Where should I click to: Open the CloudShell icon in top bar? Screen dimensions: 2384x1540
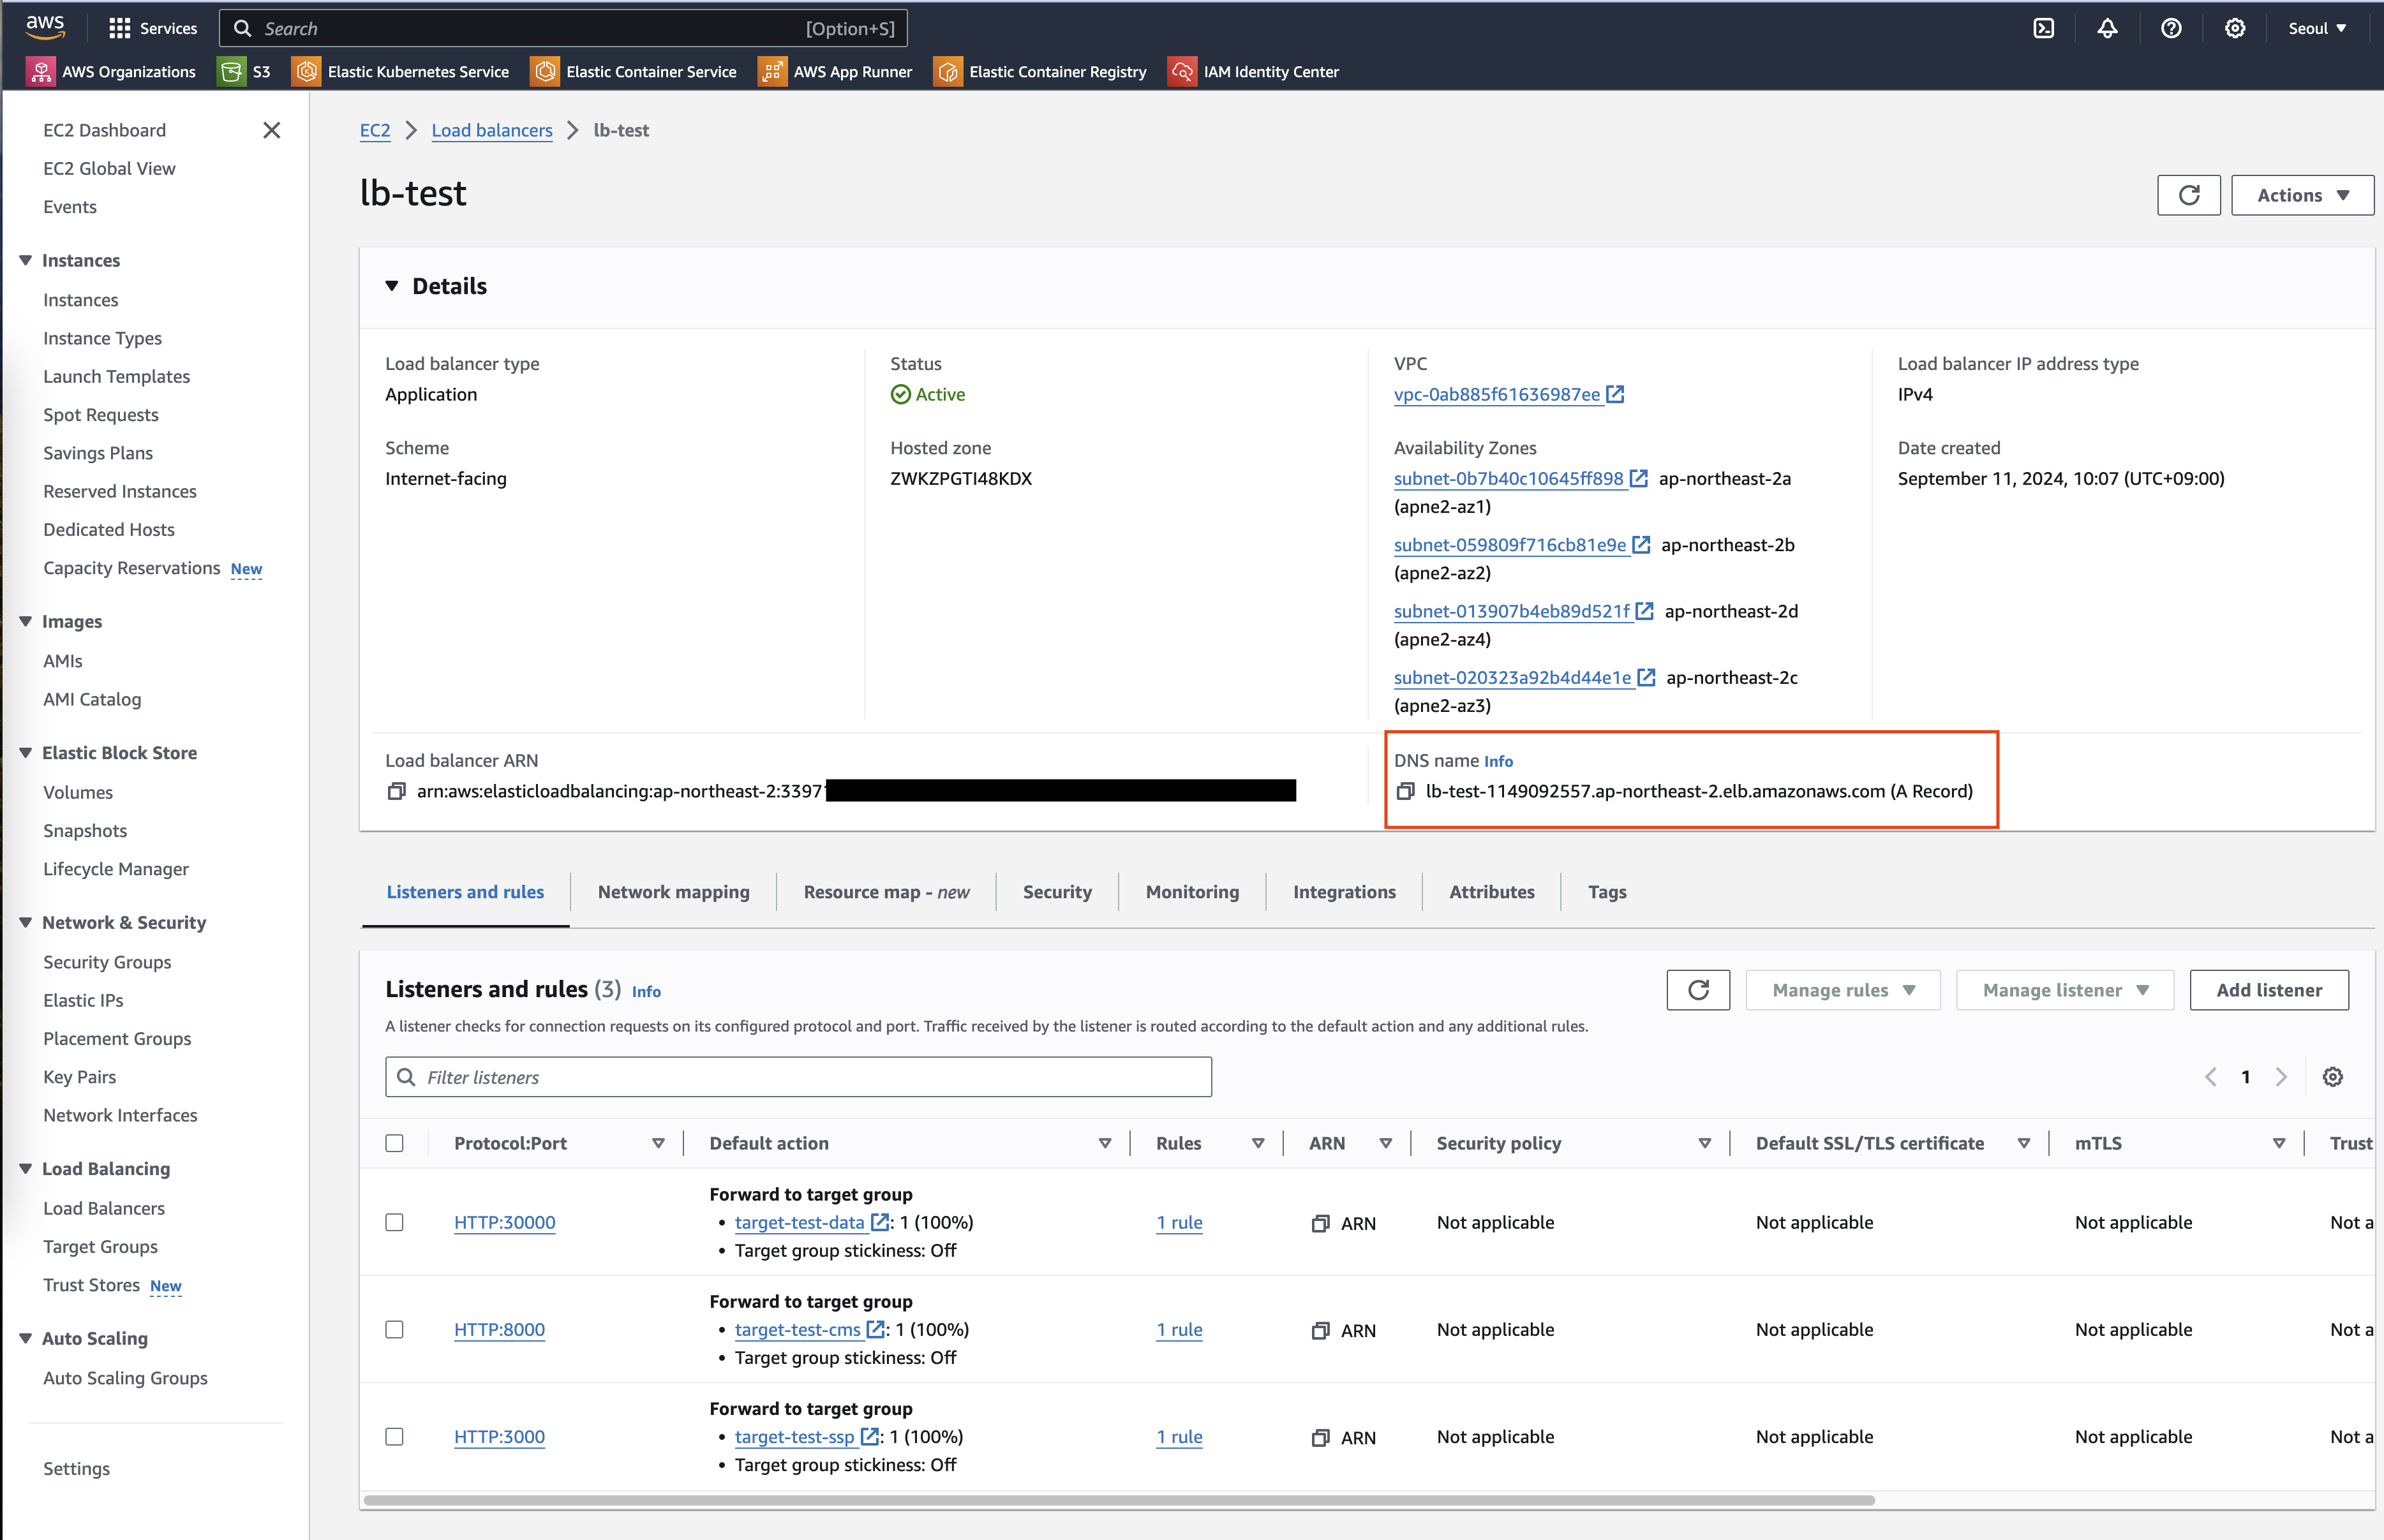coord(2043,28)
